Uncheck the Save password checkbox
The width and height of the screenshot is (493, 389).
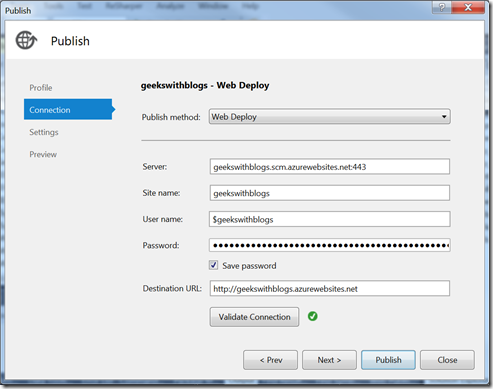pos(214,265)
